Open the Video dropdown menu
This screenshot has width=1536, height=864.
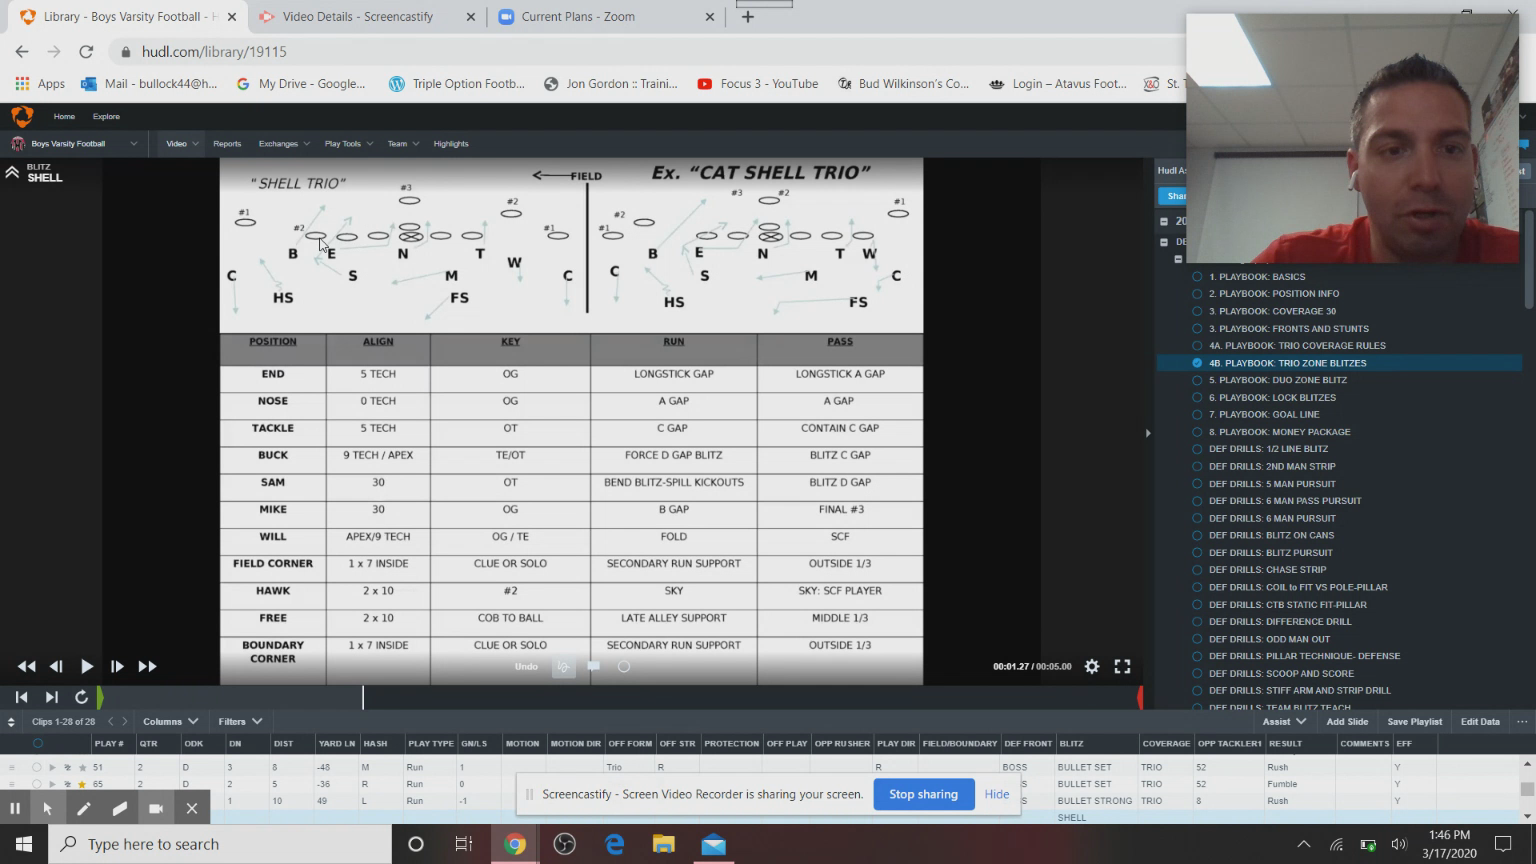[182, 144]
